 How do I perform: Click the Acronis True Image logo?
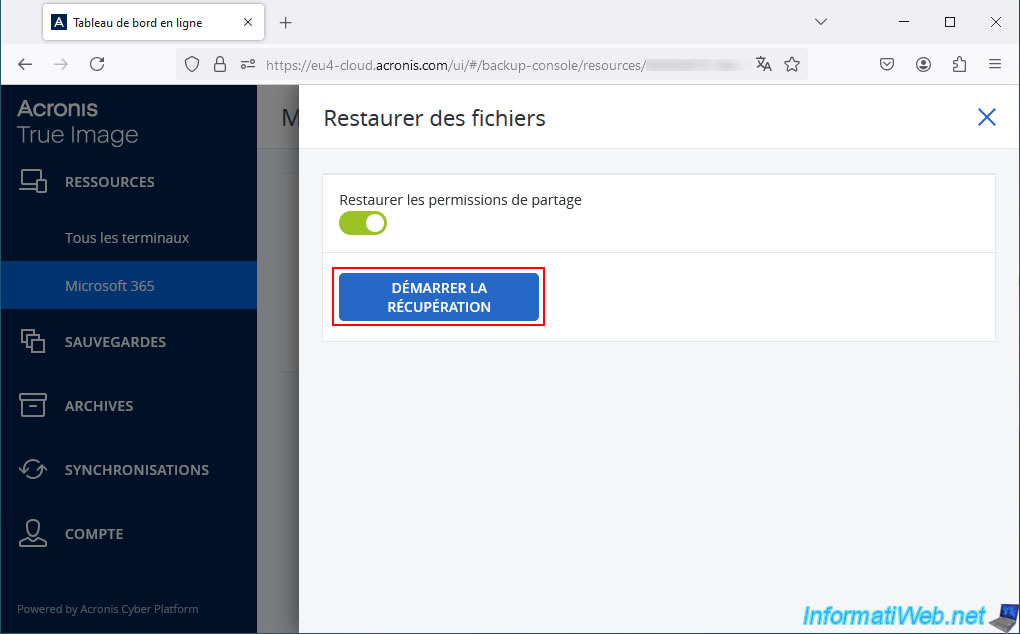tap(77, 122)
